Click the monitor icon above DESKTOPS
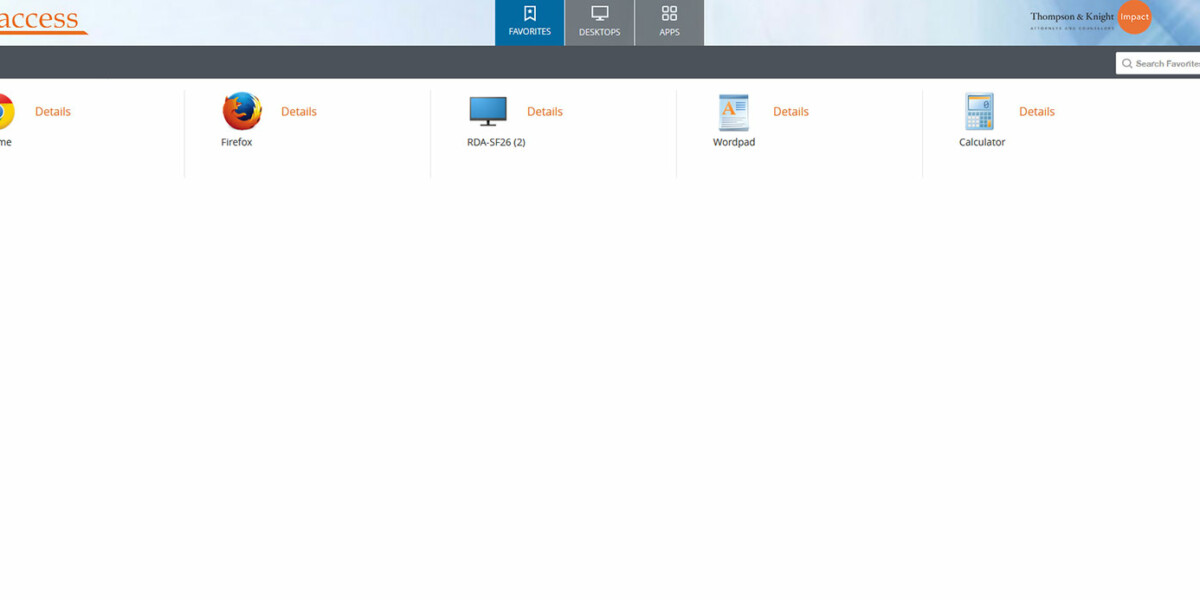The image size is (1200, 600). coord(599,13)
